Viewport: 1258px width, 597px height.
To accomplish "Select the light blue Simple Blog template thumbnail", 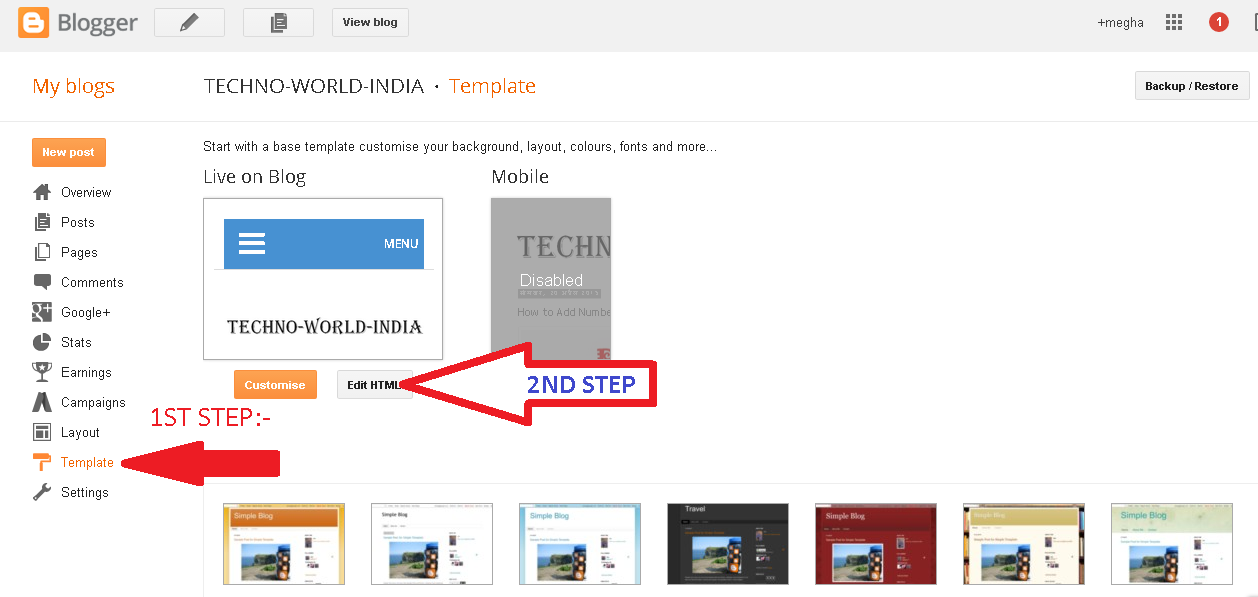I will (580, 544).
